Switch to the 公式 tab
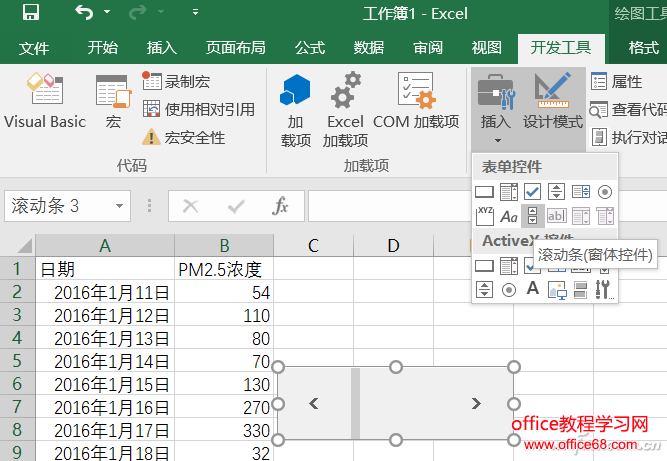 [x=310, y=48]
